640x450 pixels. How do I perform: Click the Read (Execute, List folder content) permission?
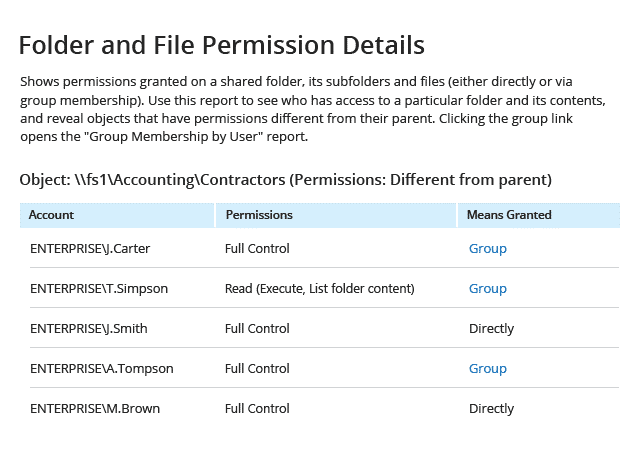tap(320, 288)
